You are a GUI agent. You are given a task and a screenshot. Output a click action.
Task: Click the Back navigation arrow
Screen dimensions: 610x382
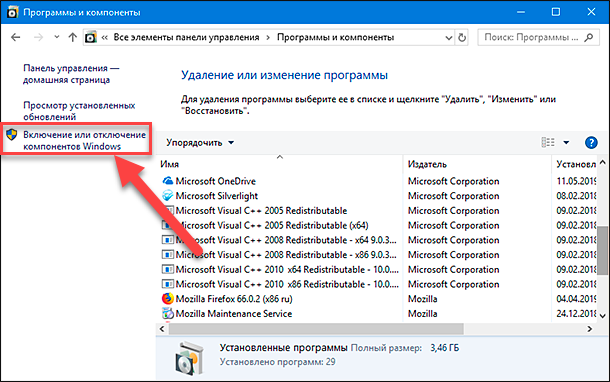click(16, 37)
